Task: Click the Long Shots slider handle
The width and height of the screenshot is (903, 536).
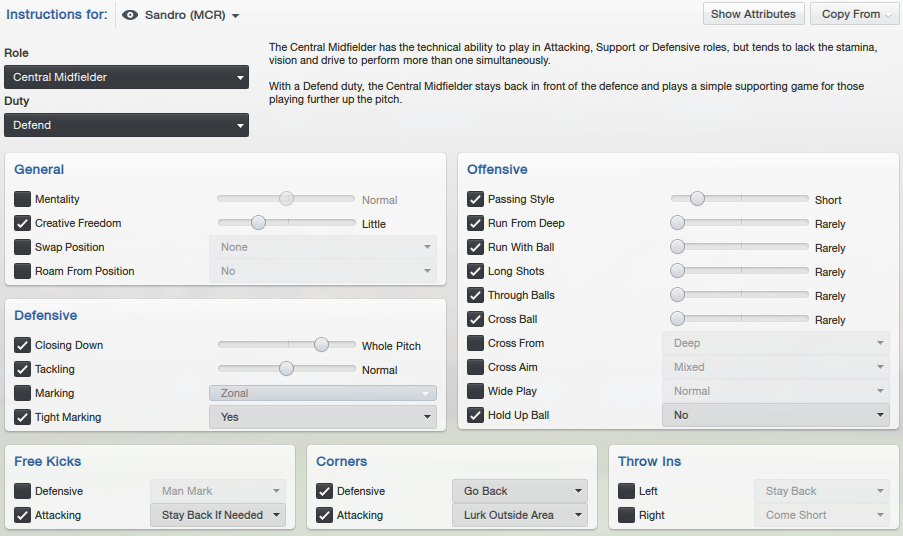Action: [x=677, y=270]
